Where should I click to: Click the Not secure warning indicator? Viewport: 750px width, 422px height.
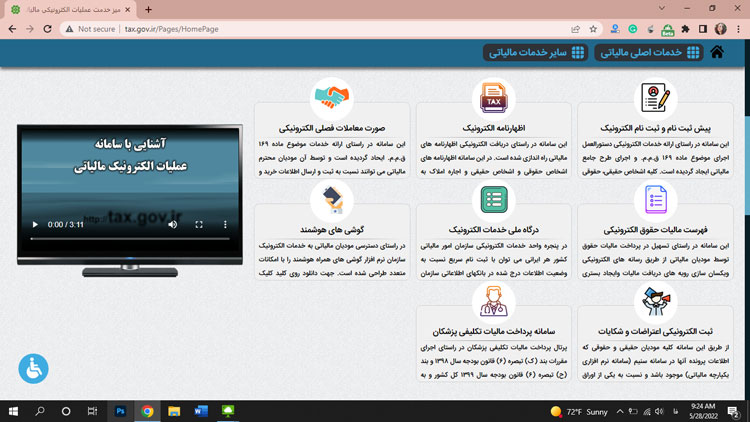(90, 29)
